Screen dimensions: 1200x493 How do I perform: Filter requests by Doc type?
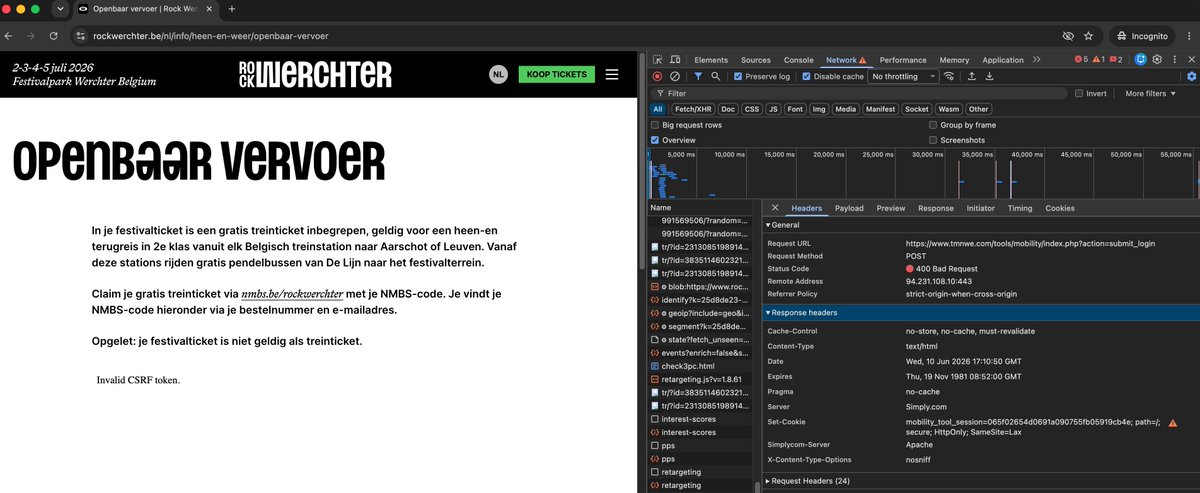(729, 109)
